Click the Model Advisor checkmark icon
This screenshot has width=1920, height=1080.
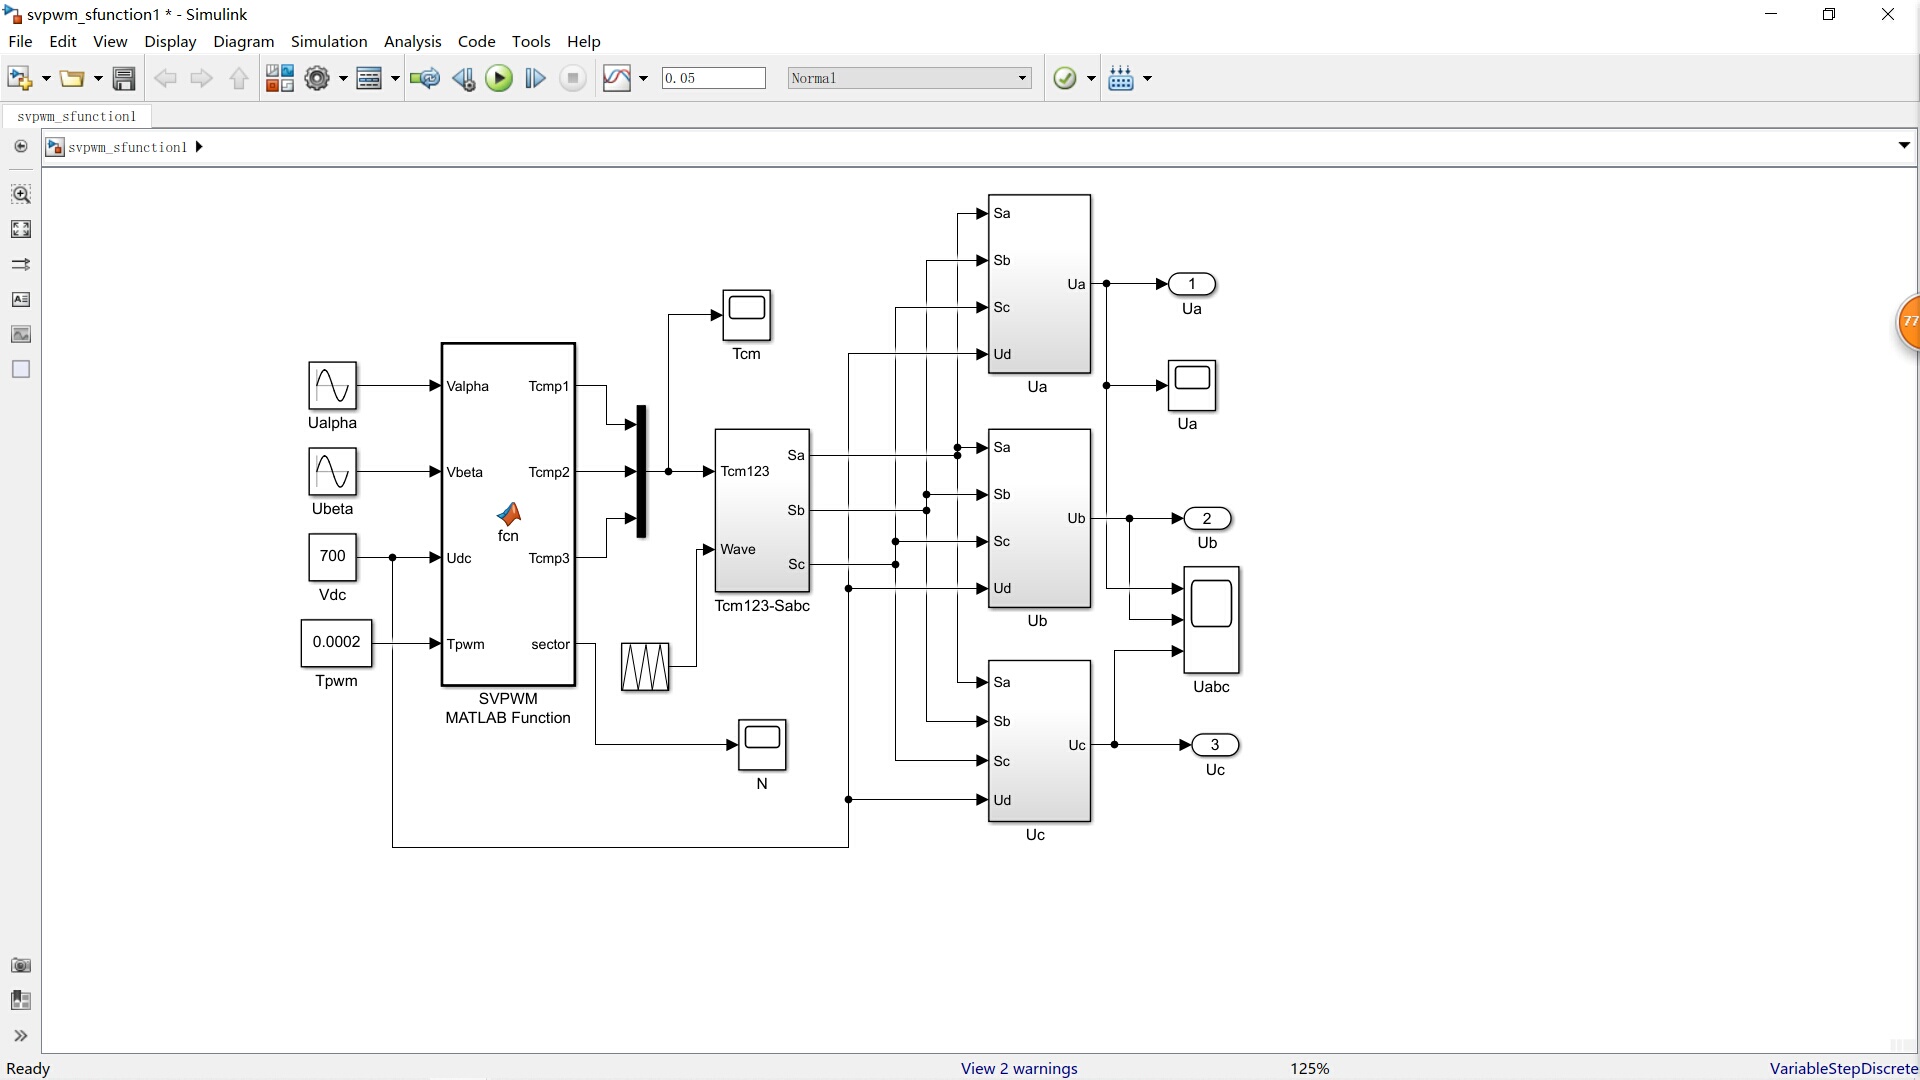coord(1065,78)
